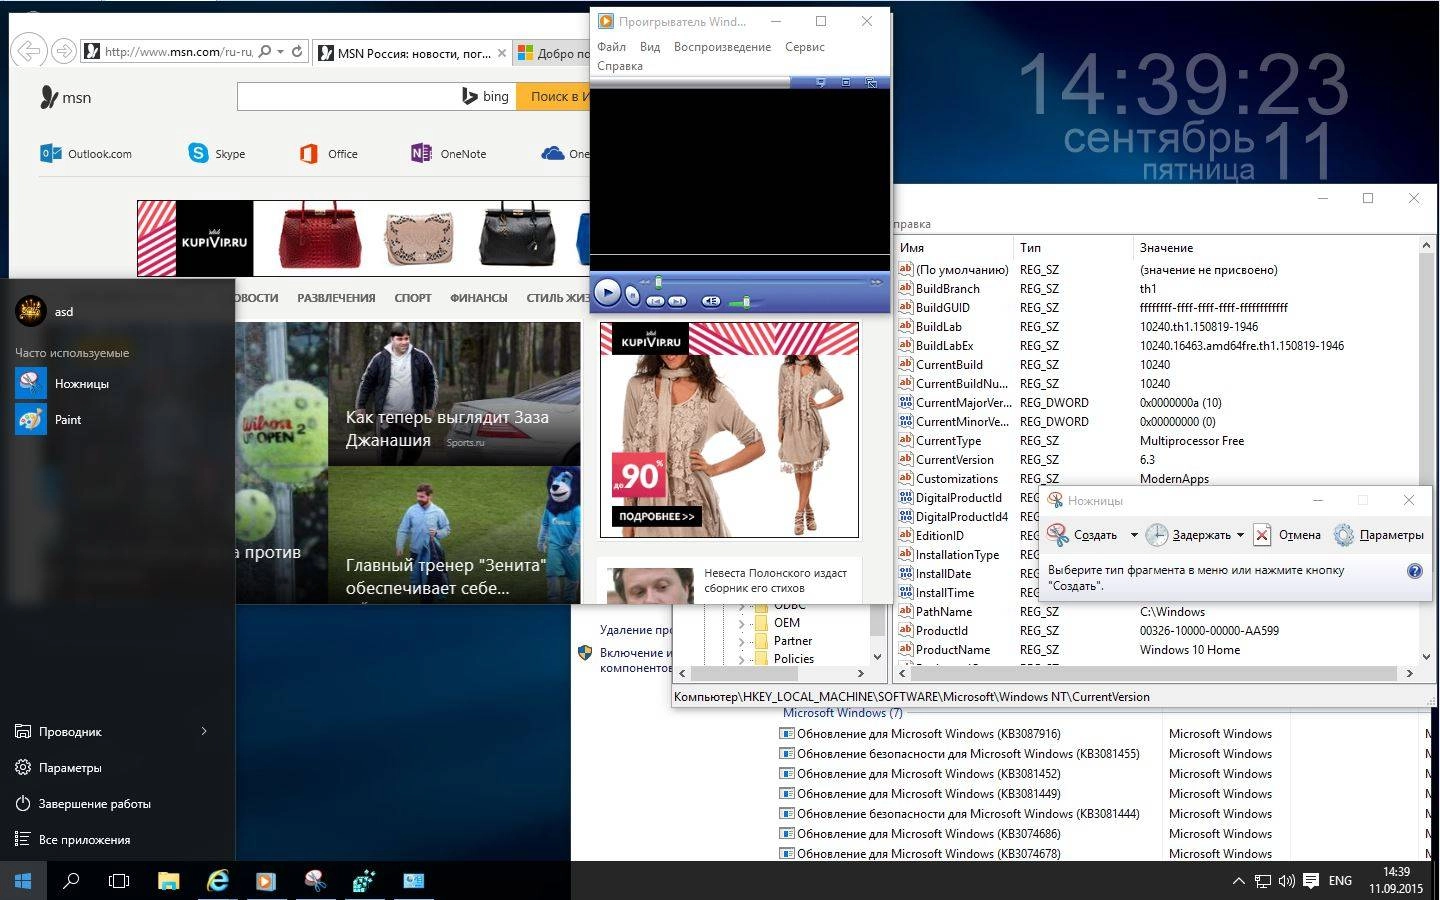This screenshot has height=900, width=1440.
Task: Click the quick access panel icon in Media Player
Action: tap(821, 83)
